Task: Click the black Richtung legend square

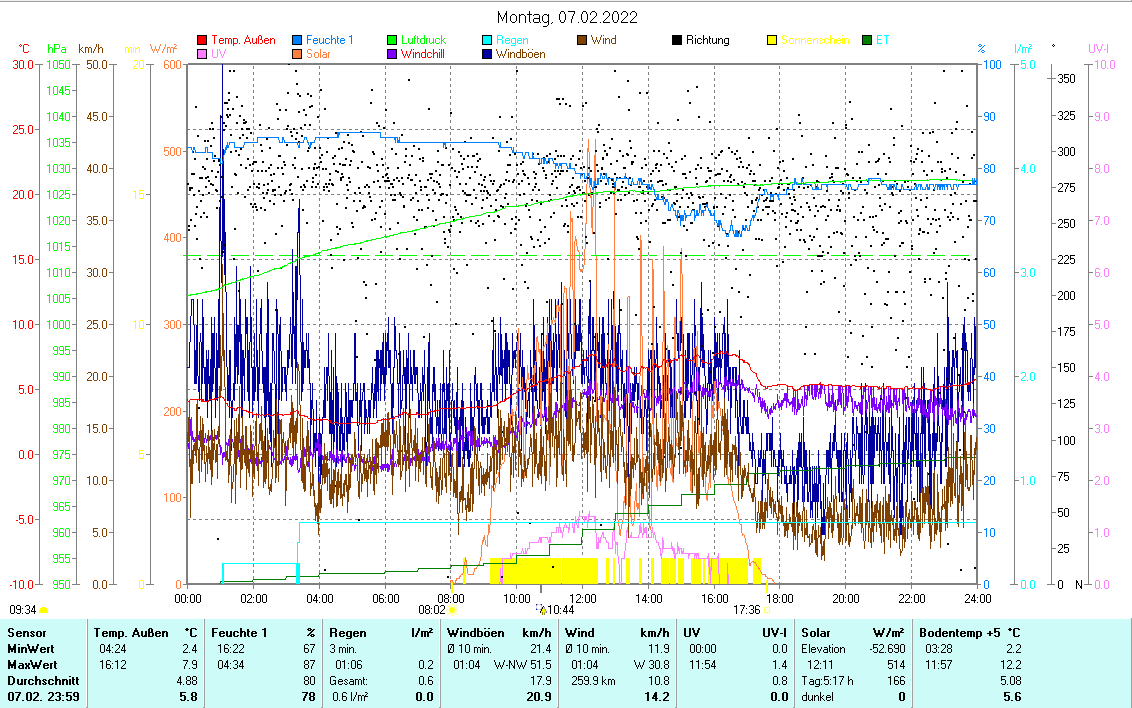Action: click(x=677, y=41)
